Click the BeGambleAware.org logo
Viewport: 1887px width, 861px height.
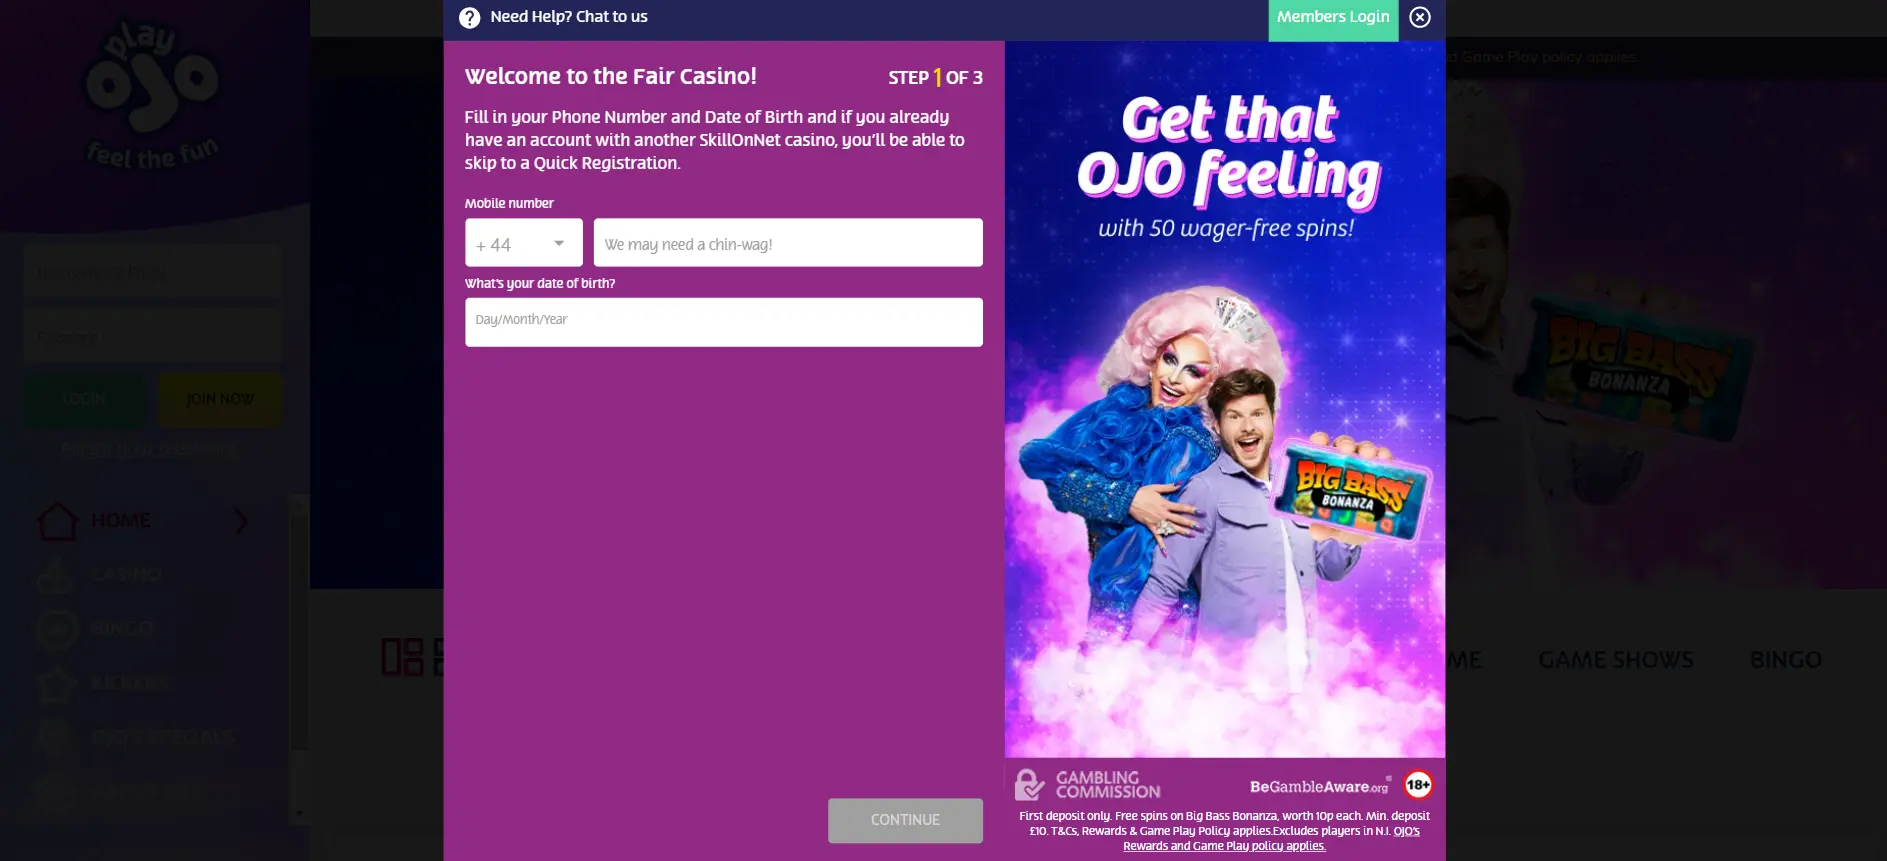coord(1320,786)
